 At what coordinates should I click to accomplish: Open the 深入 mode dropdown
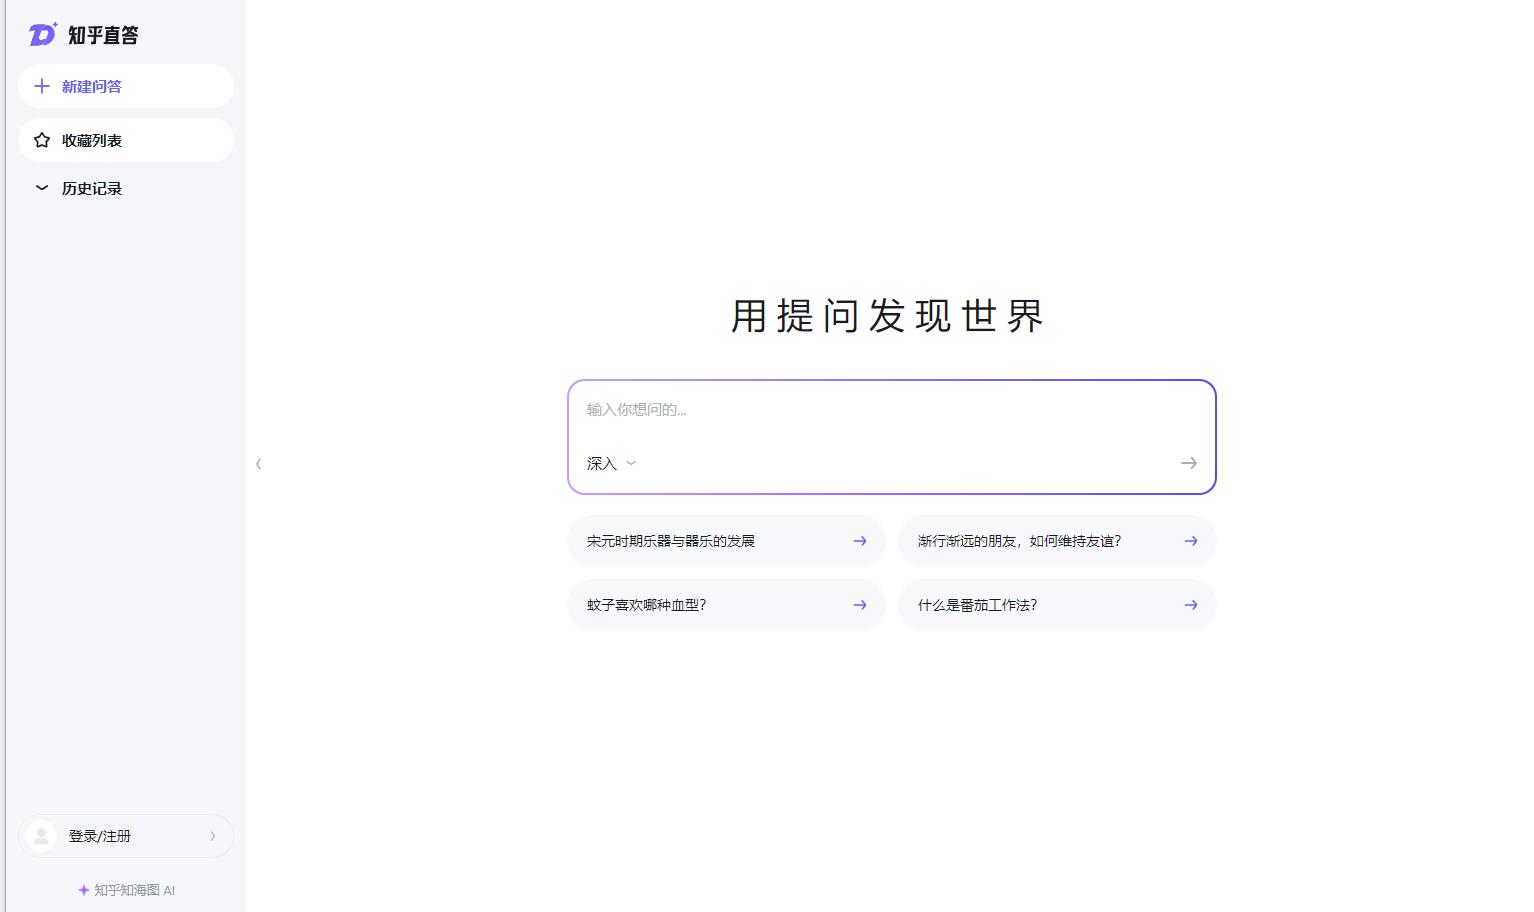click(611, 463)
